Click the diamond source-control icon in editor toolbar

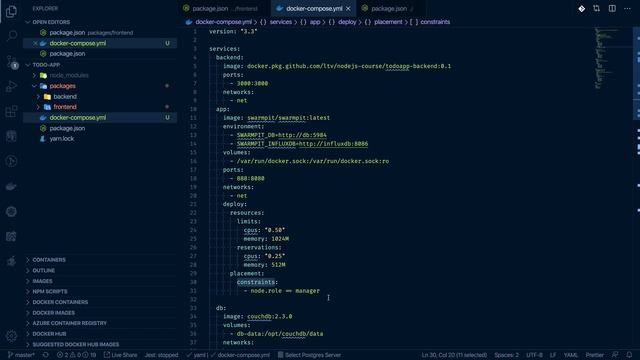pyautogui.click(x=581, y=8)
